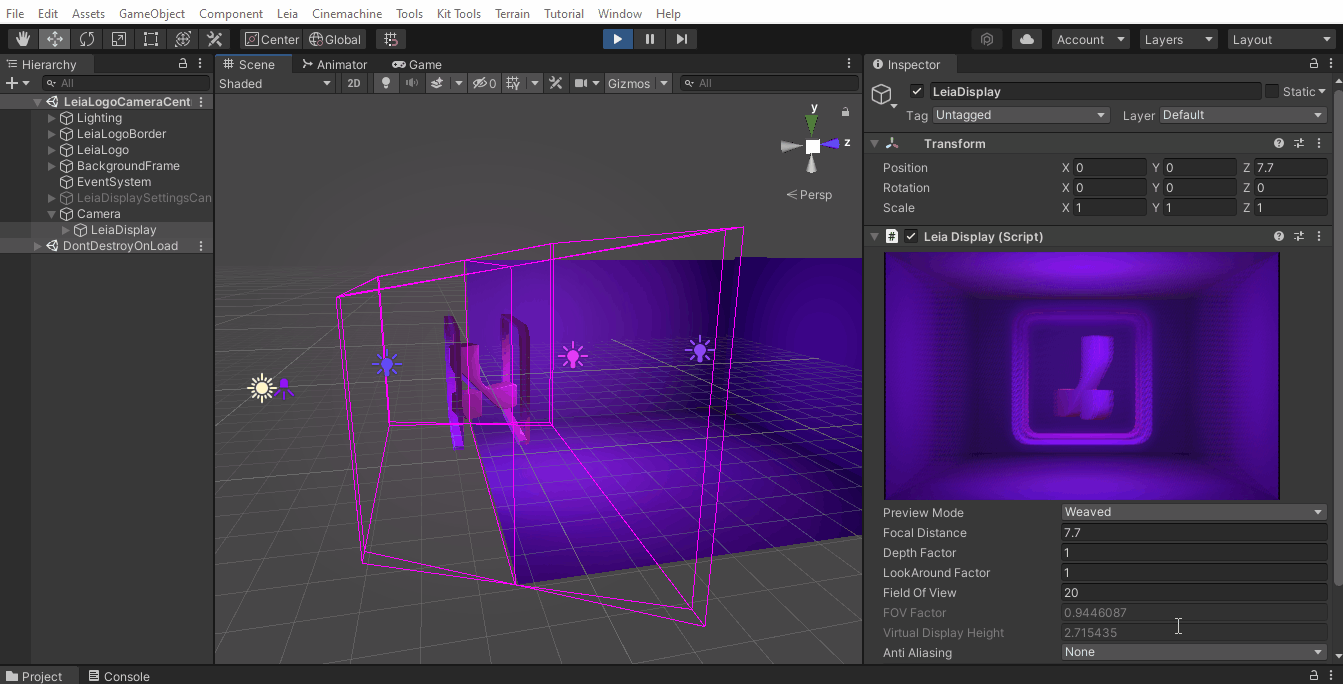
Task: Select the Move tool in the toolbar
Action: [55, 39]
